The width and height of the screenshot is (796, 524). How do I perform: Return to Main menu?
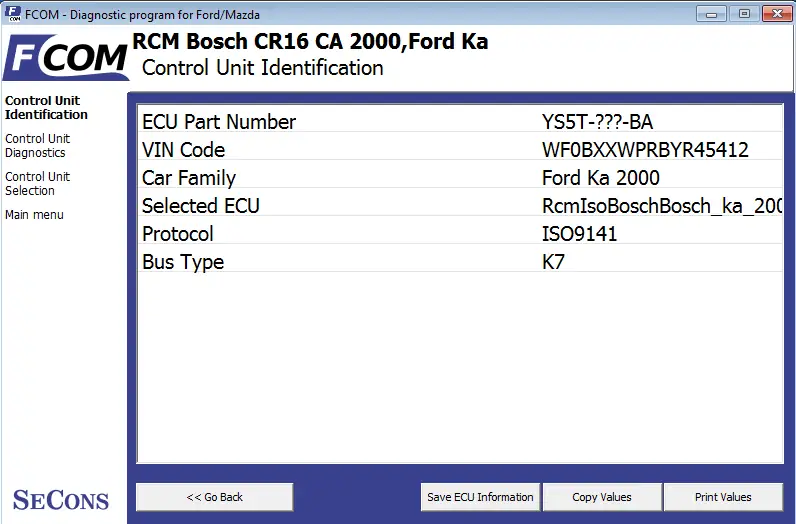tap(34, 215)
